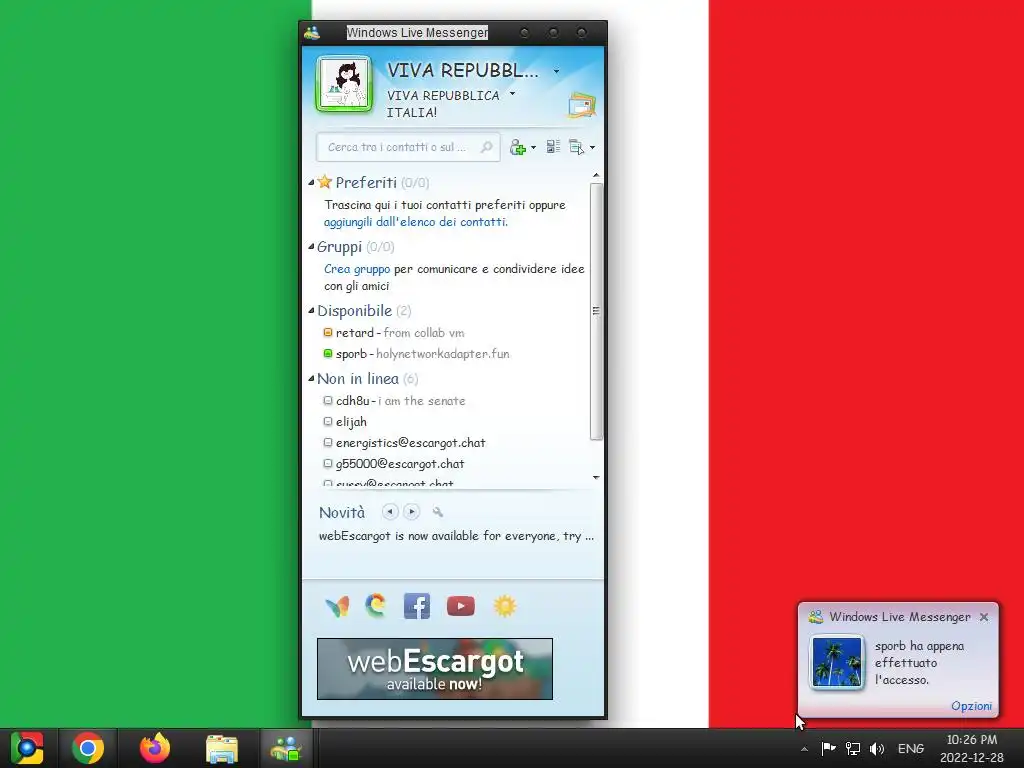
Task: Show hidden tray icons arrow
Action: coord(805,749)
